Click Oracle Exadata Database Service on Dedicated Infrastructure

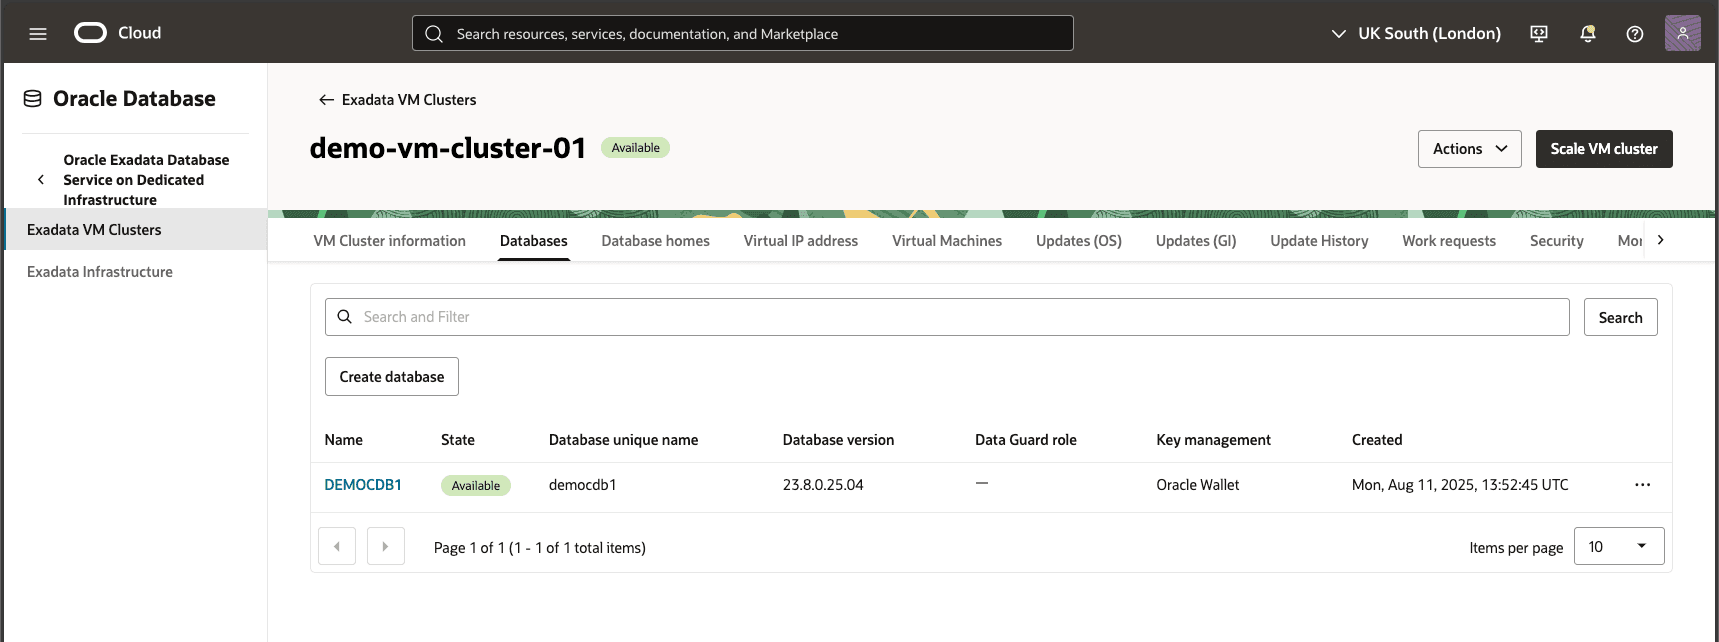pos(146,180)
